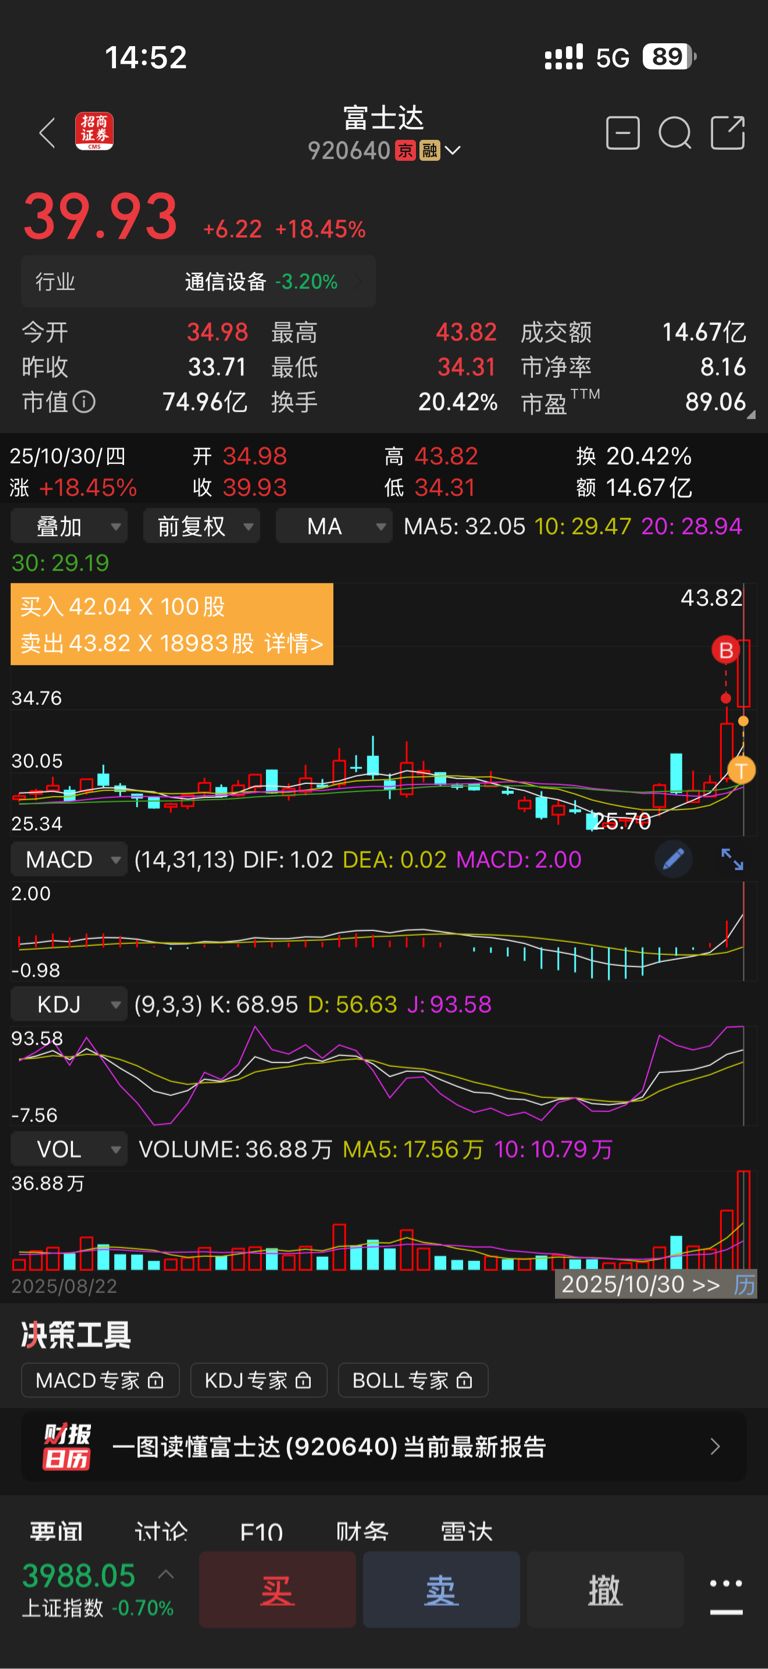Tap the 市盈 89.06 value
The image size is (768, 1669).
(x=715, y=402)
